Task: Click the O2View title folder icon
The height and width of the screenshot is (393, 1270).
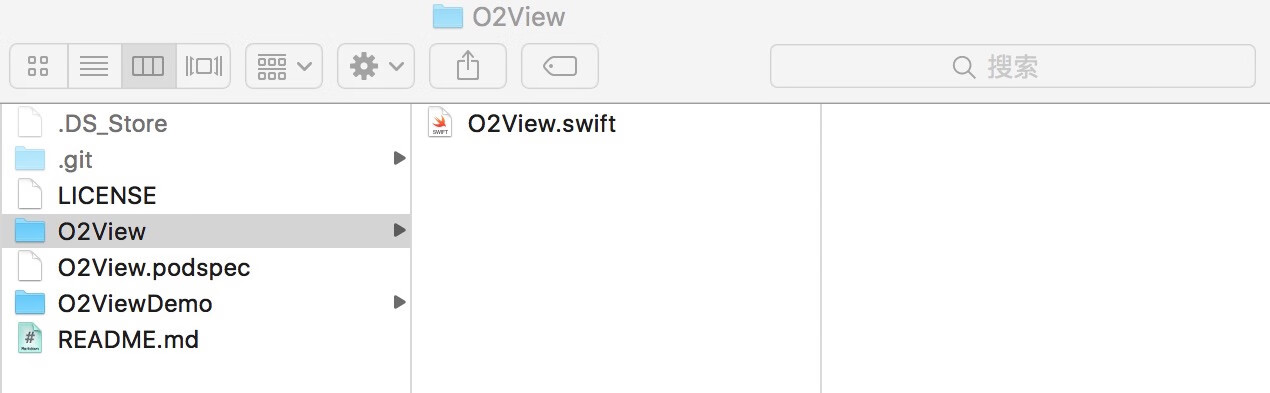Action: [x=447, y=16]
